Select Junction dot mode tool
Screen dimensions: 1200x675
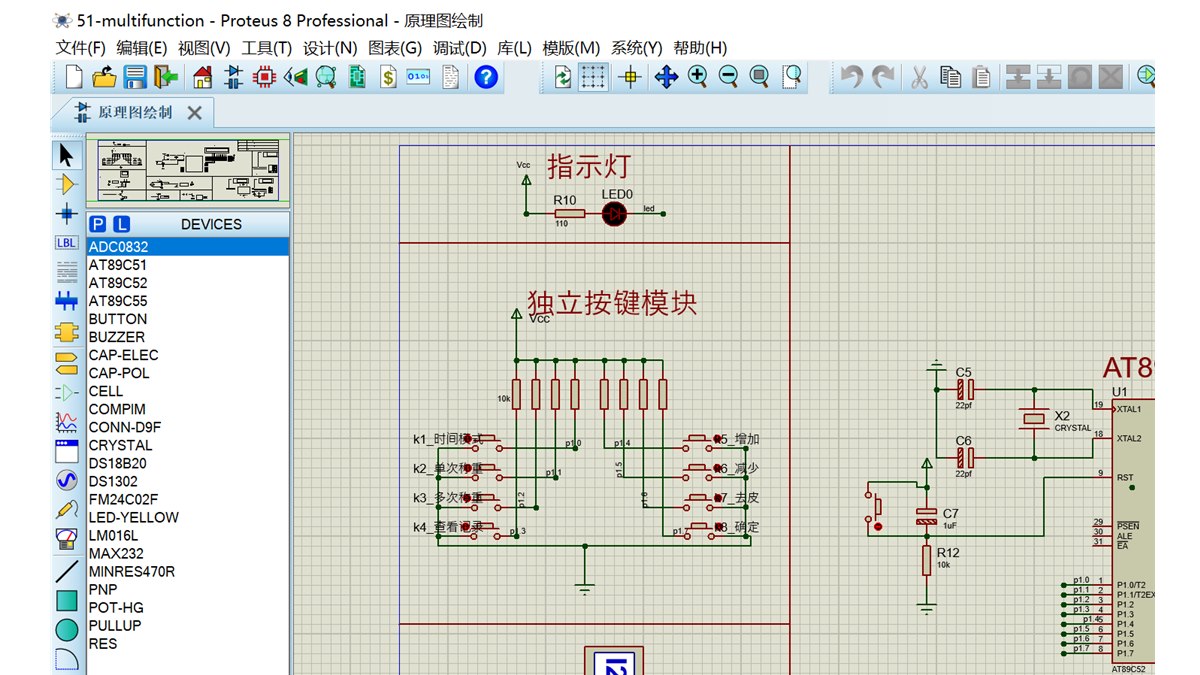[66, 213]
